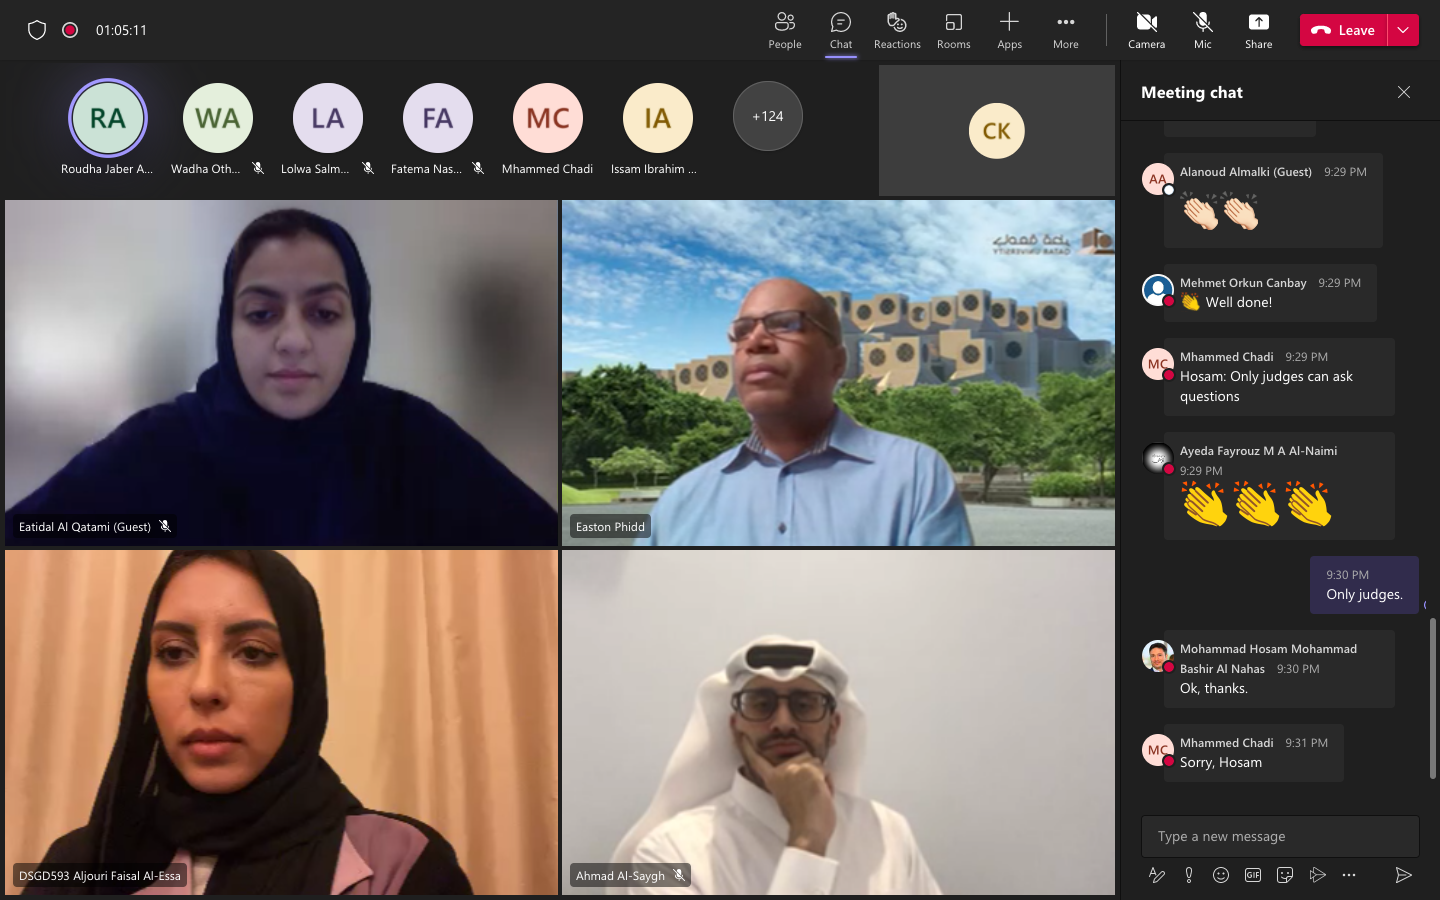Turn on the Camera
Image resolution: width=1440 pixels, height=900 pixels.
(1146, 30)
